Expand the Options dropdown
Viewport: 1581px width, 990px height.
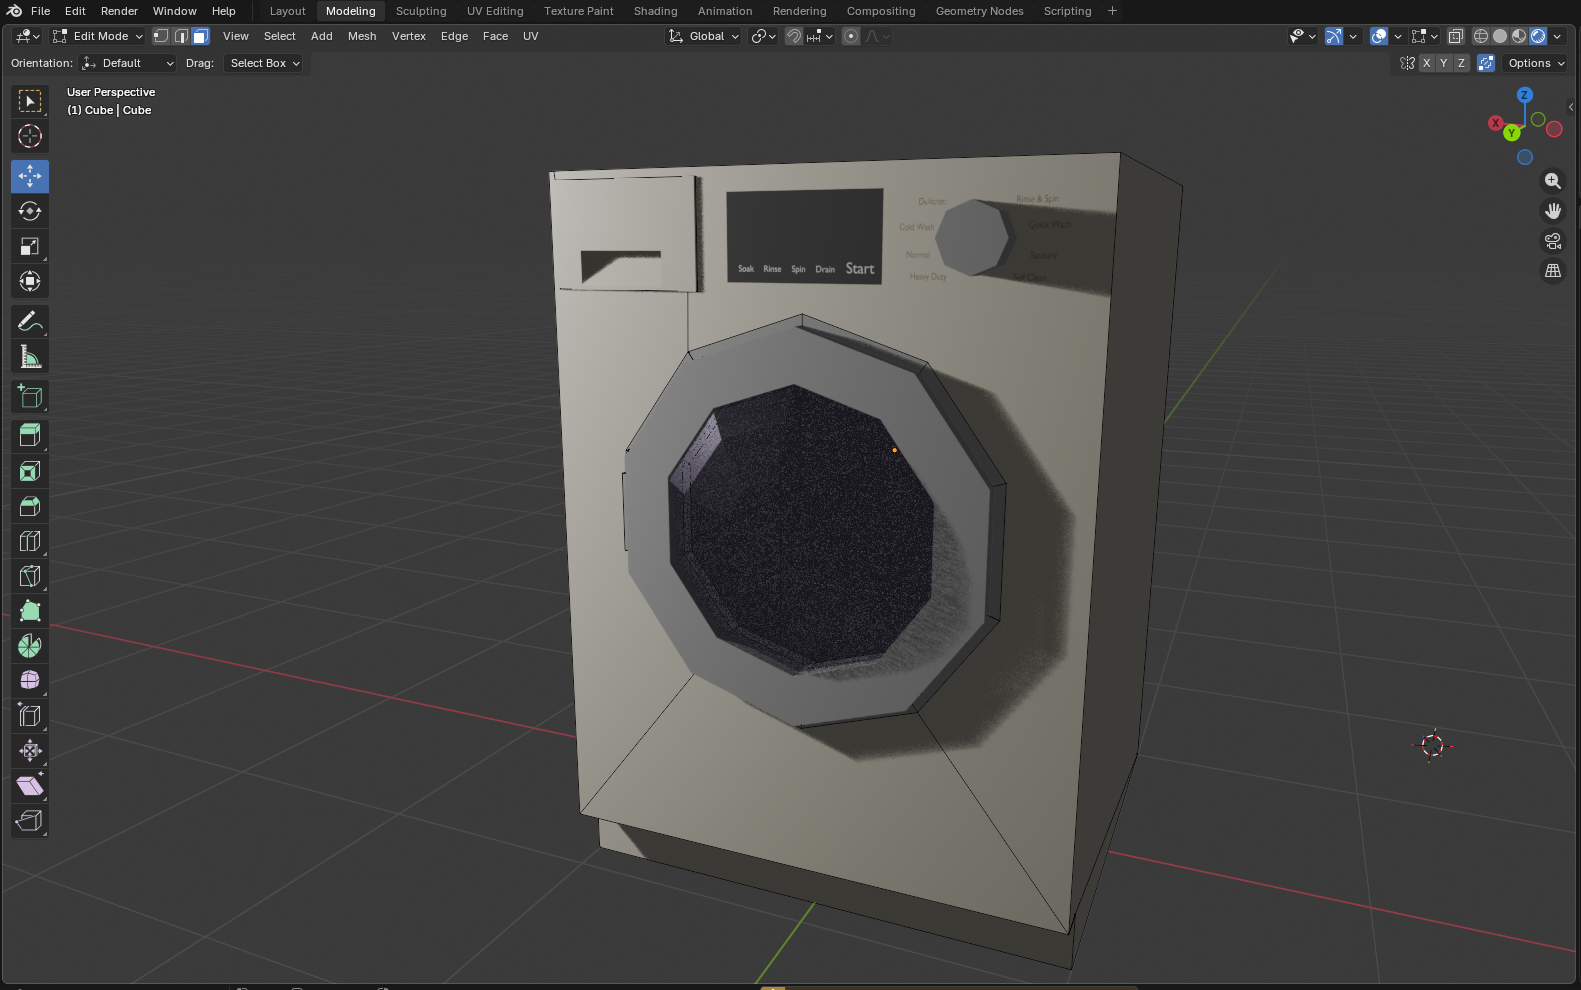(1536, 63)
